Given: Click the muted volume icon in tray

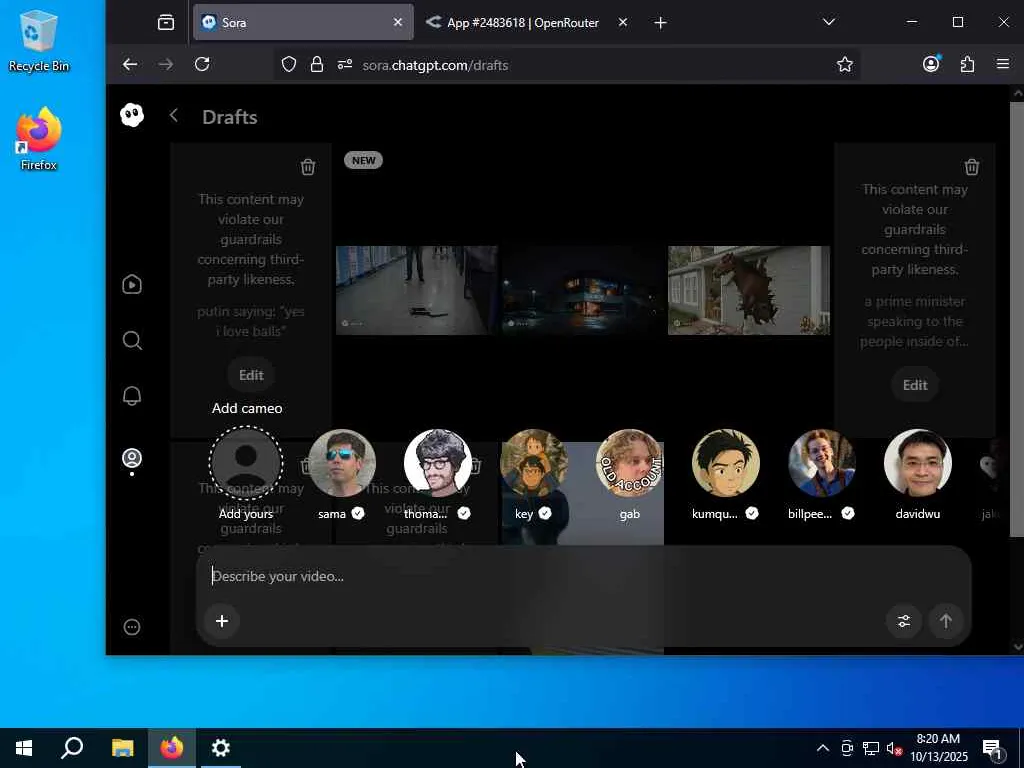Looking at the screenshot, I should tap(894, 748).
